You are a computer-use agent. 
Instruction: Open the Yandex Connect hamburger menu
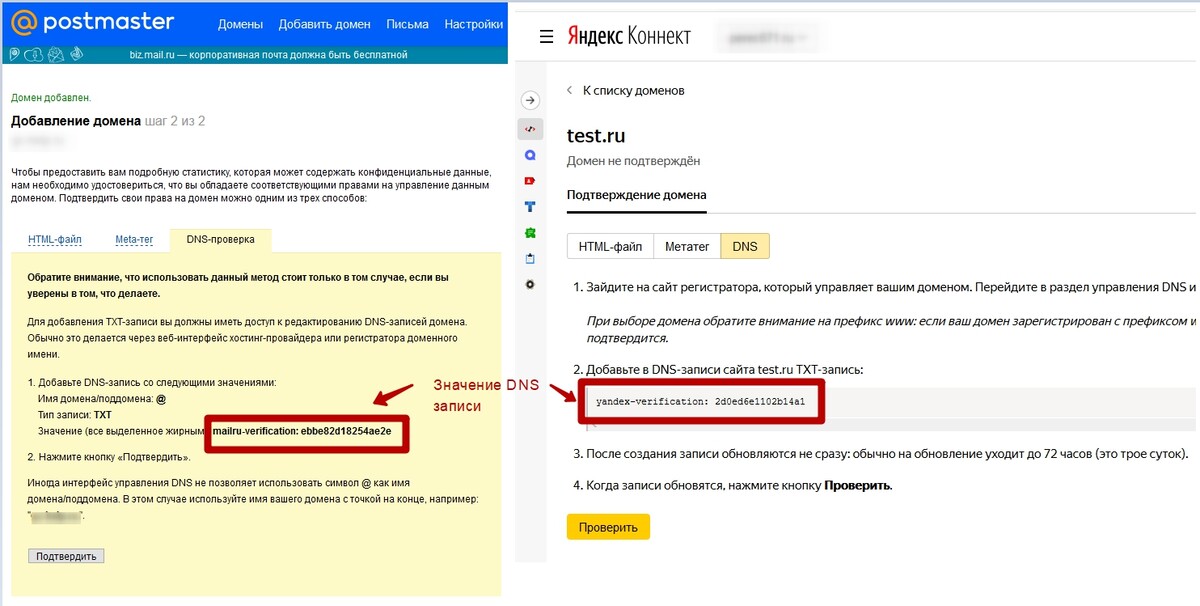(546, 37)
